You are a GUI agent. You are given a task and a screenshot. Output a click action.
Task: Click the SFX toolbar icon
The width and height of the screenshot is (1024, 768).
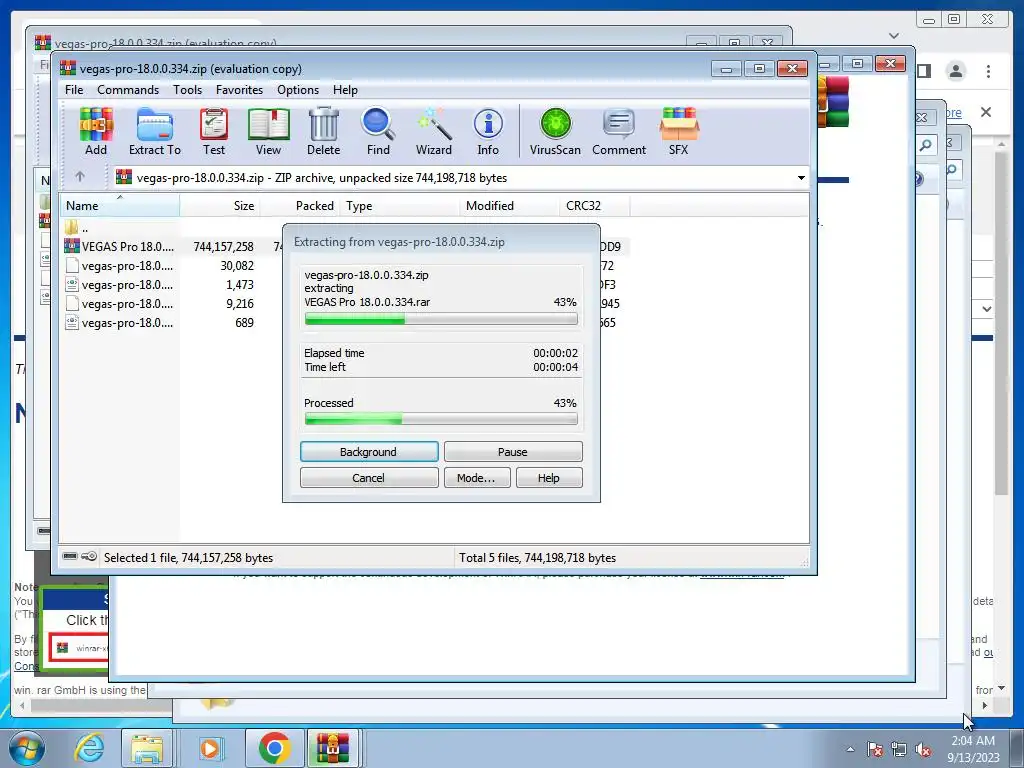click(679, 131)
